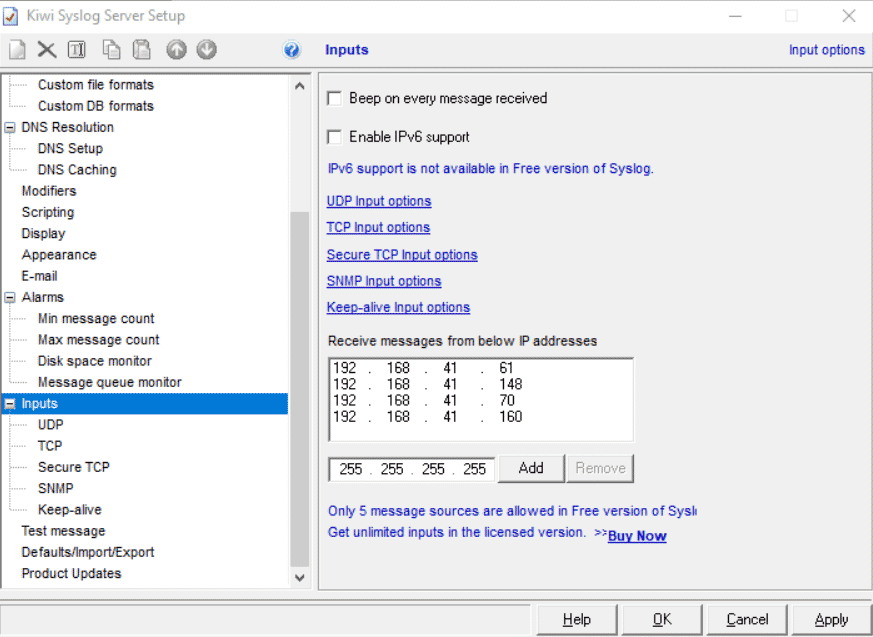Screen dimensions: 873x637
Task: Toggle the Enable IPv6 support checkbox
Action: point(335,137)
